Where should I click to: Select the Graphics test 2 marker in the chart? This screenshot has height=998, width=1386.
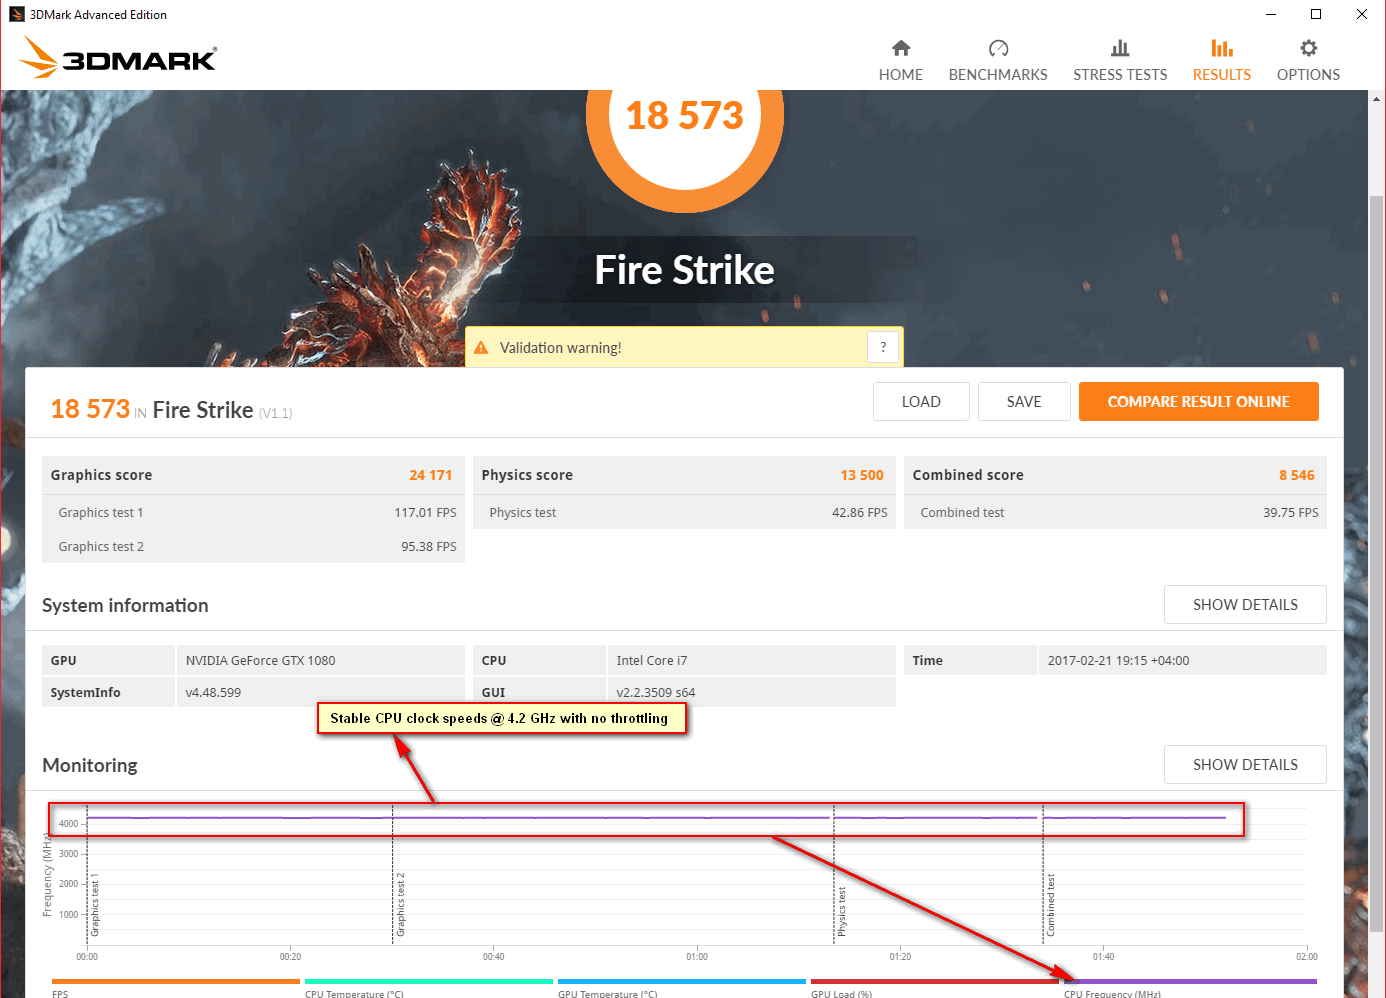(x=400, y=904)
